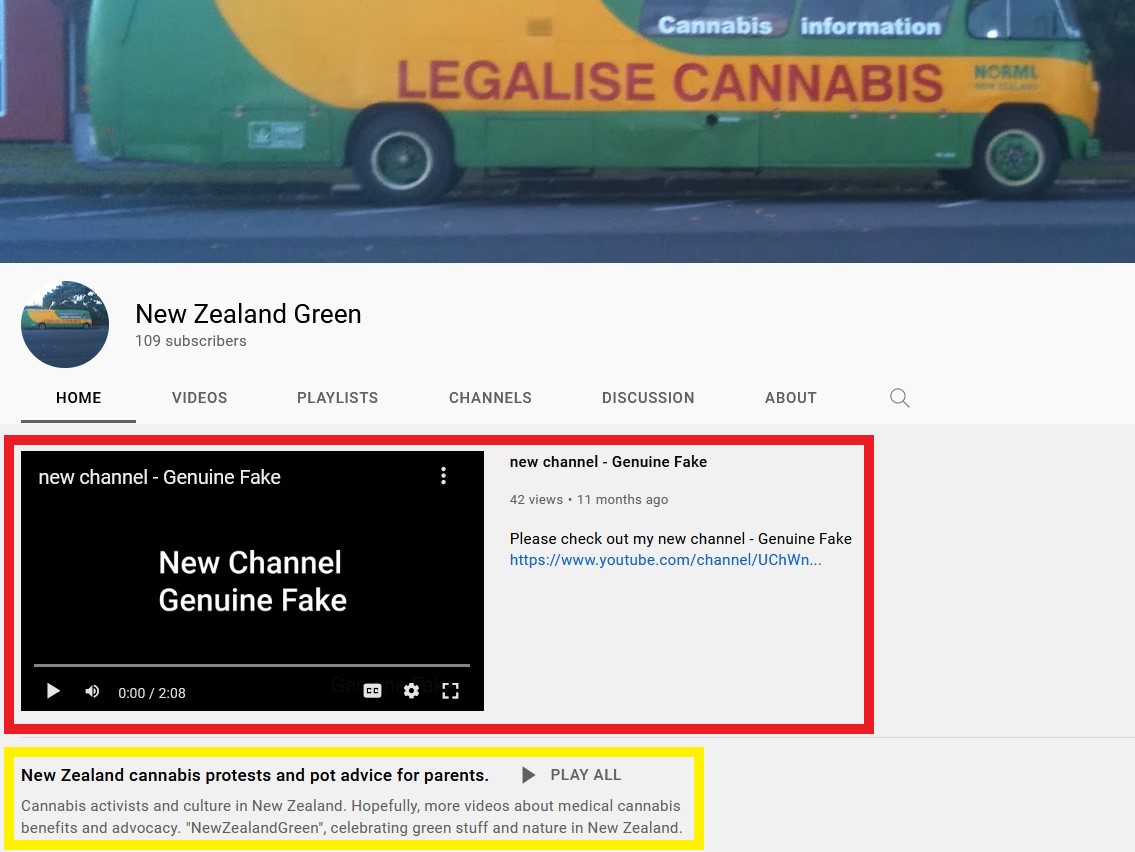Open video settings gear icon
The height and width of the screenshot is (852, 1135).
411,691
